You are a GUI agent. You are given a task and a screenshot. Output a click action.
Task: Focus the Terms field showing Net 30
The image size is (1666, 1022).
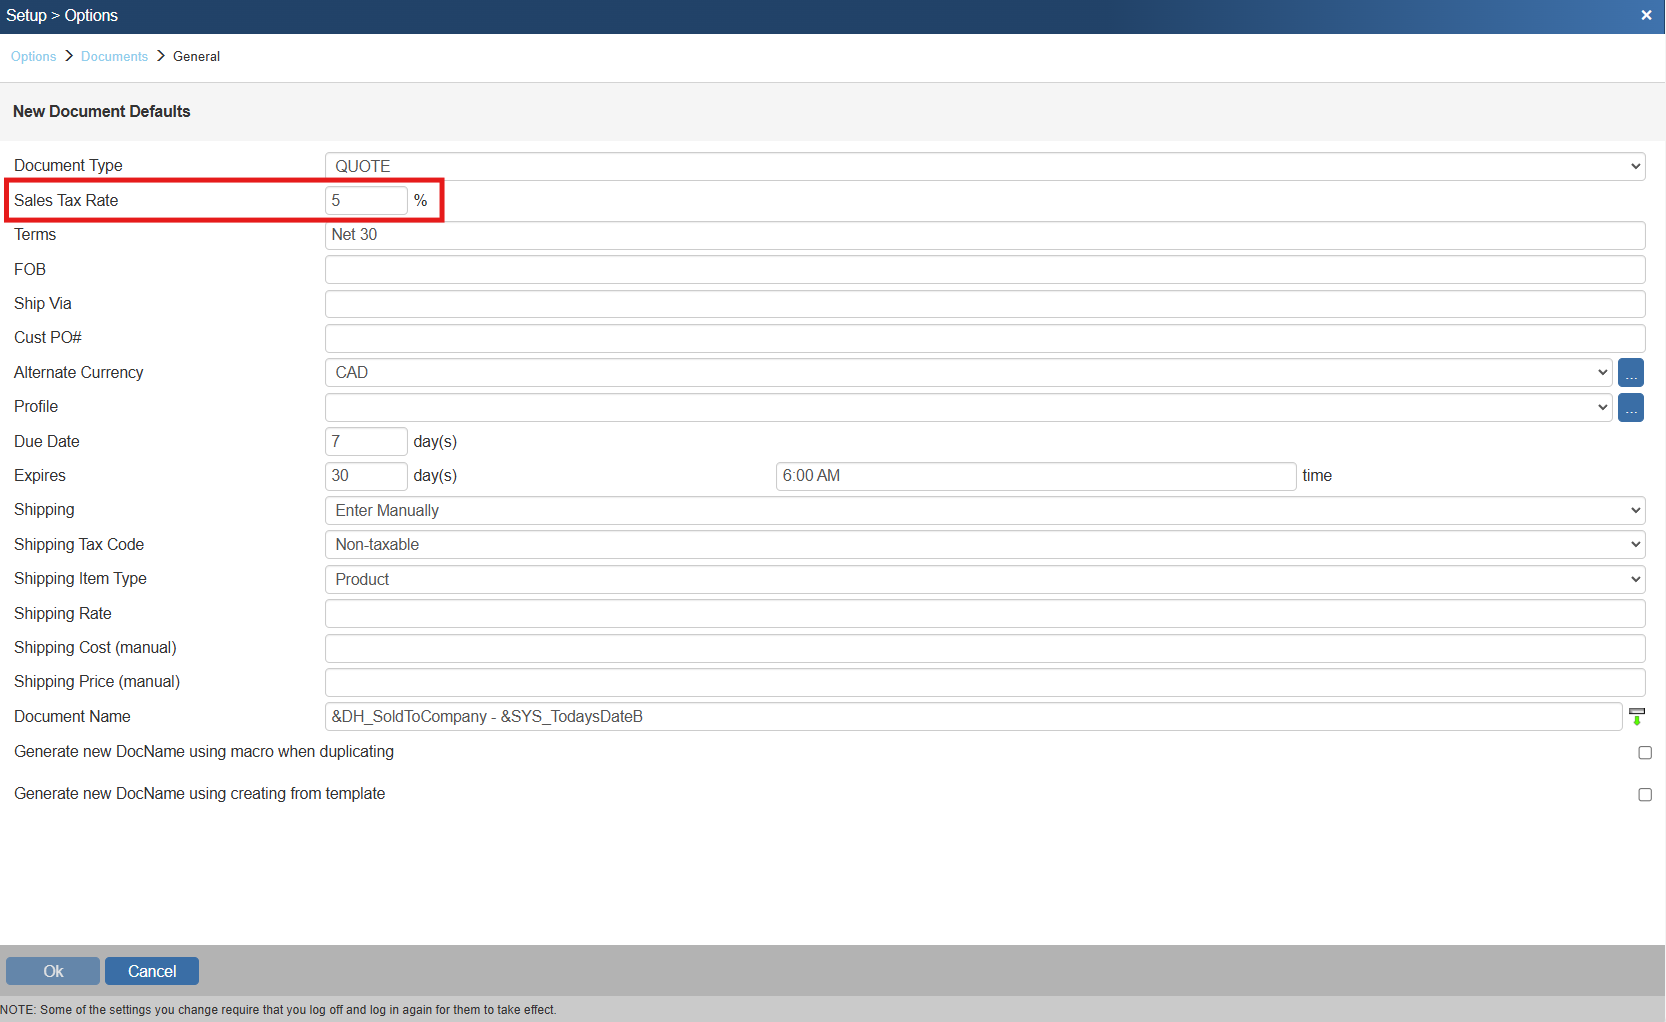(984, 235)
